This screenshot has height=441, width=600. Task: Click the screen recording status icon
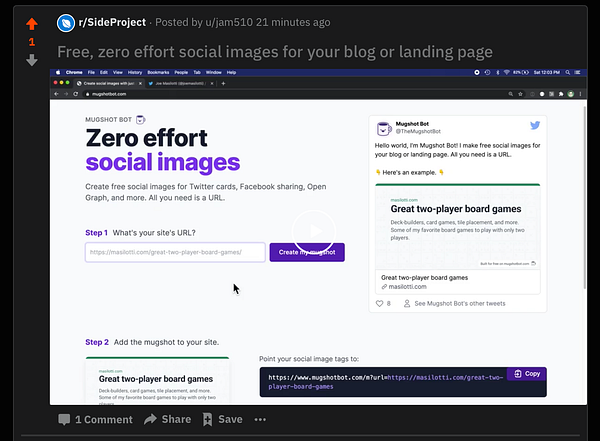pyautogui.click(x=477, y=72)
